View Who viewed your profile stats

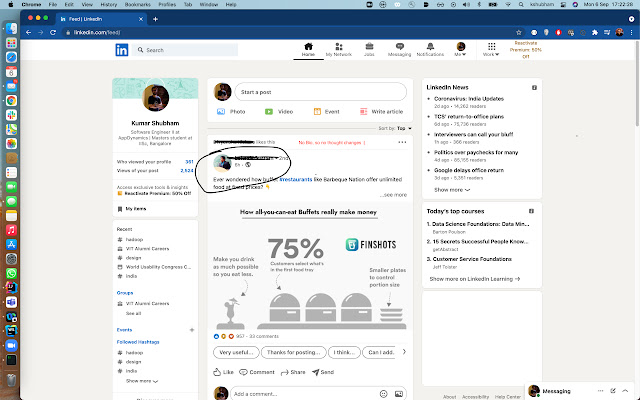[155, 162]
